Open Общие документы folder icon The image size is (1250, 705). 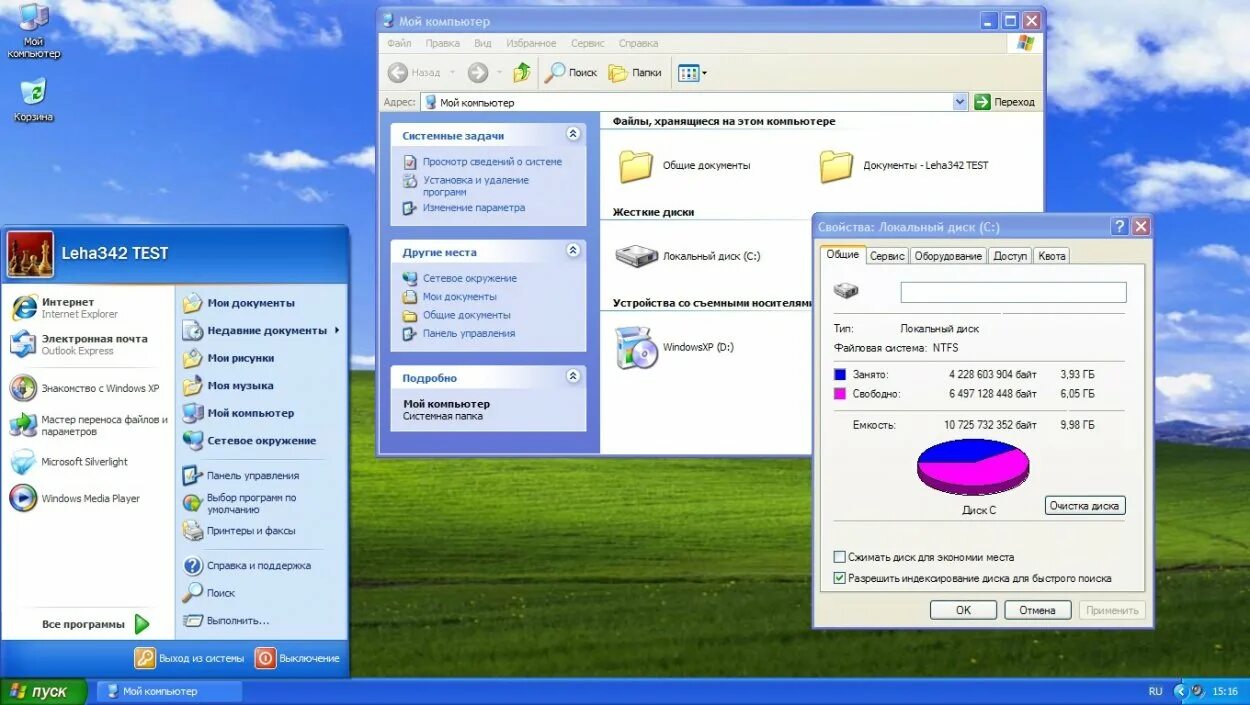pos(635,166)
